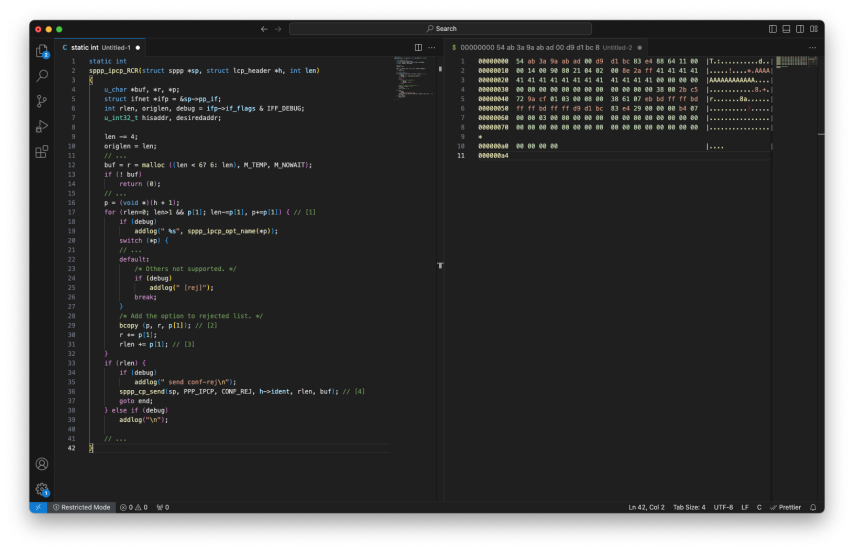854x552 pixels.
Task: Open the Customize Layout menu
Action: coord(814,29)
